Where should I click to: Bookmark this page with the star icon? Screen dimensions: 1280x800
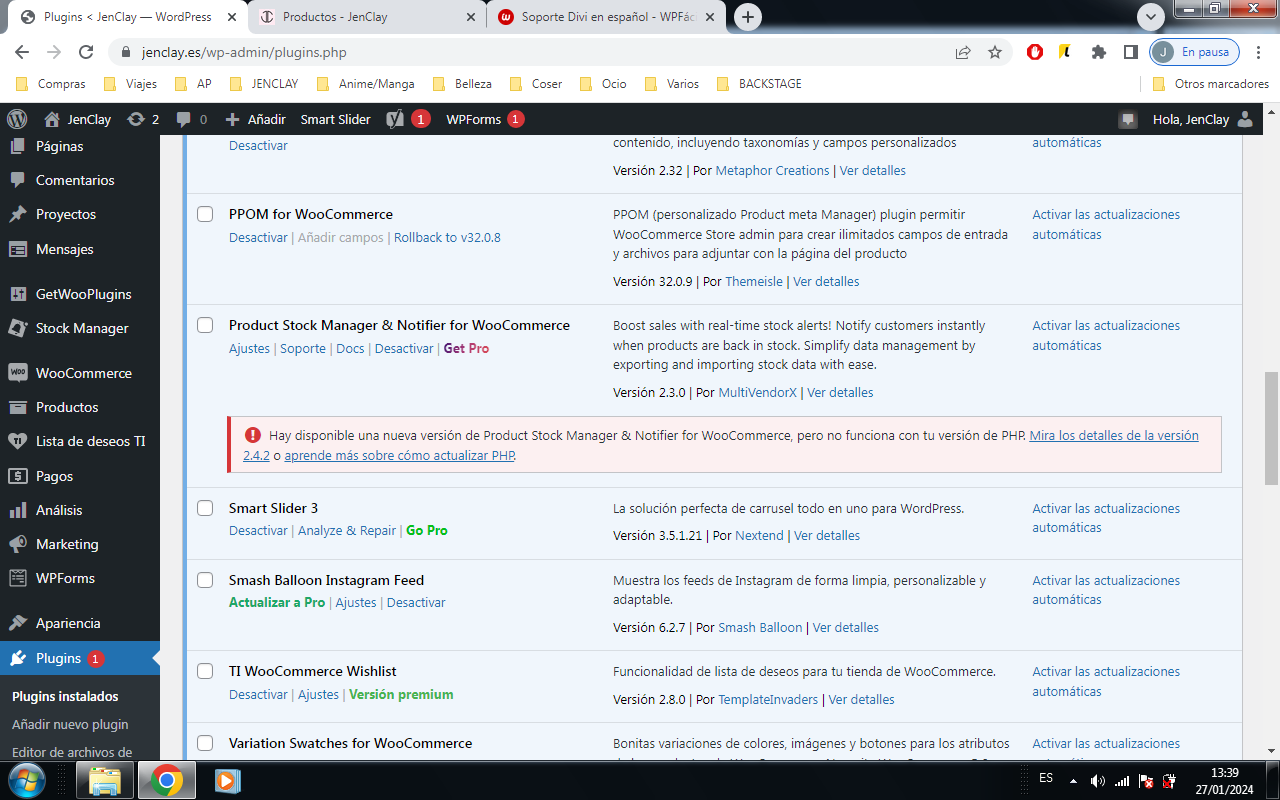click(x=994, y=52)
